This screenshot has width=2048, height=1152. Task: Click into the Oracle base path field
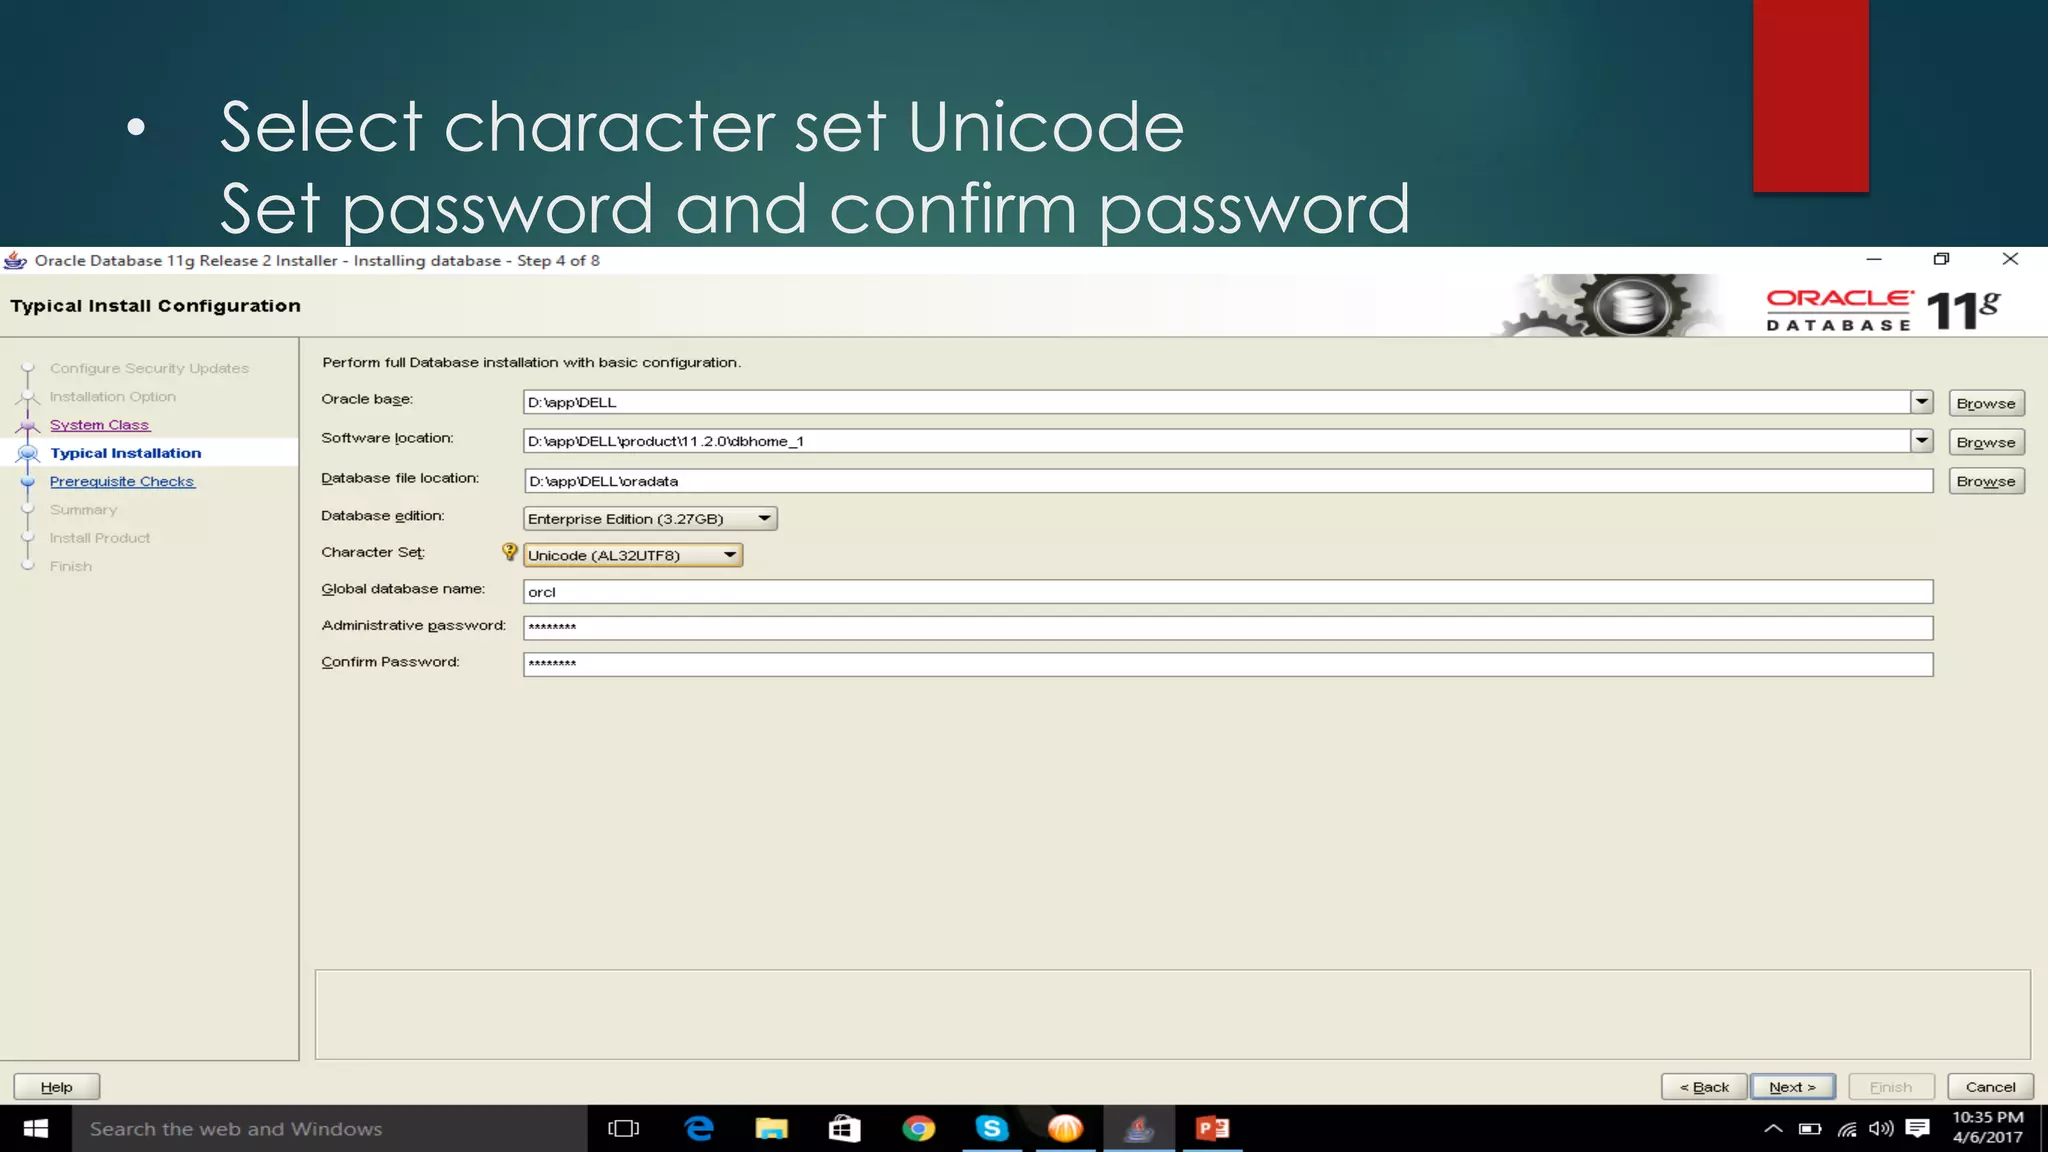(x=1216, y=402)
